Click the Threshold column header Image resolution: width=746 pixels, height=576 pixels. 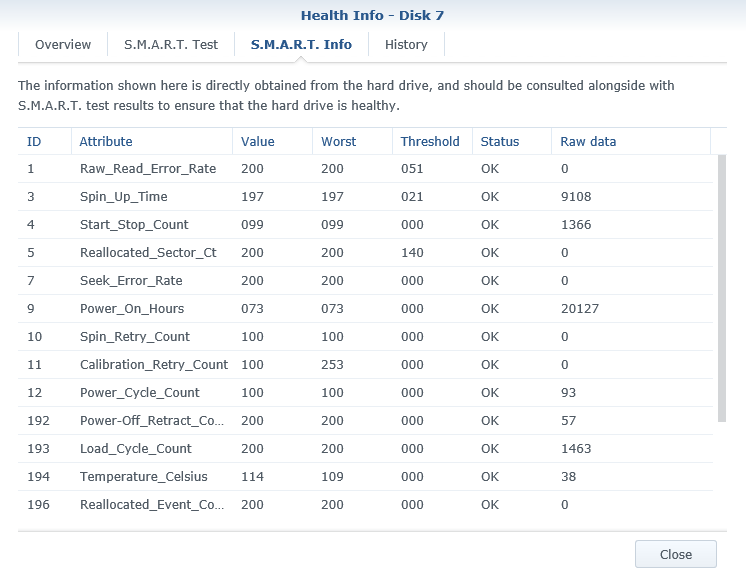432,141
